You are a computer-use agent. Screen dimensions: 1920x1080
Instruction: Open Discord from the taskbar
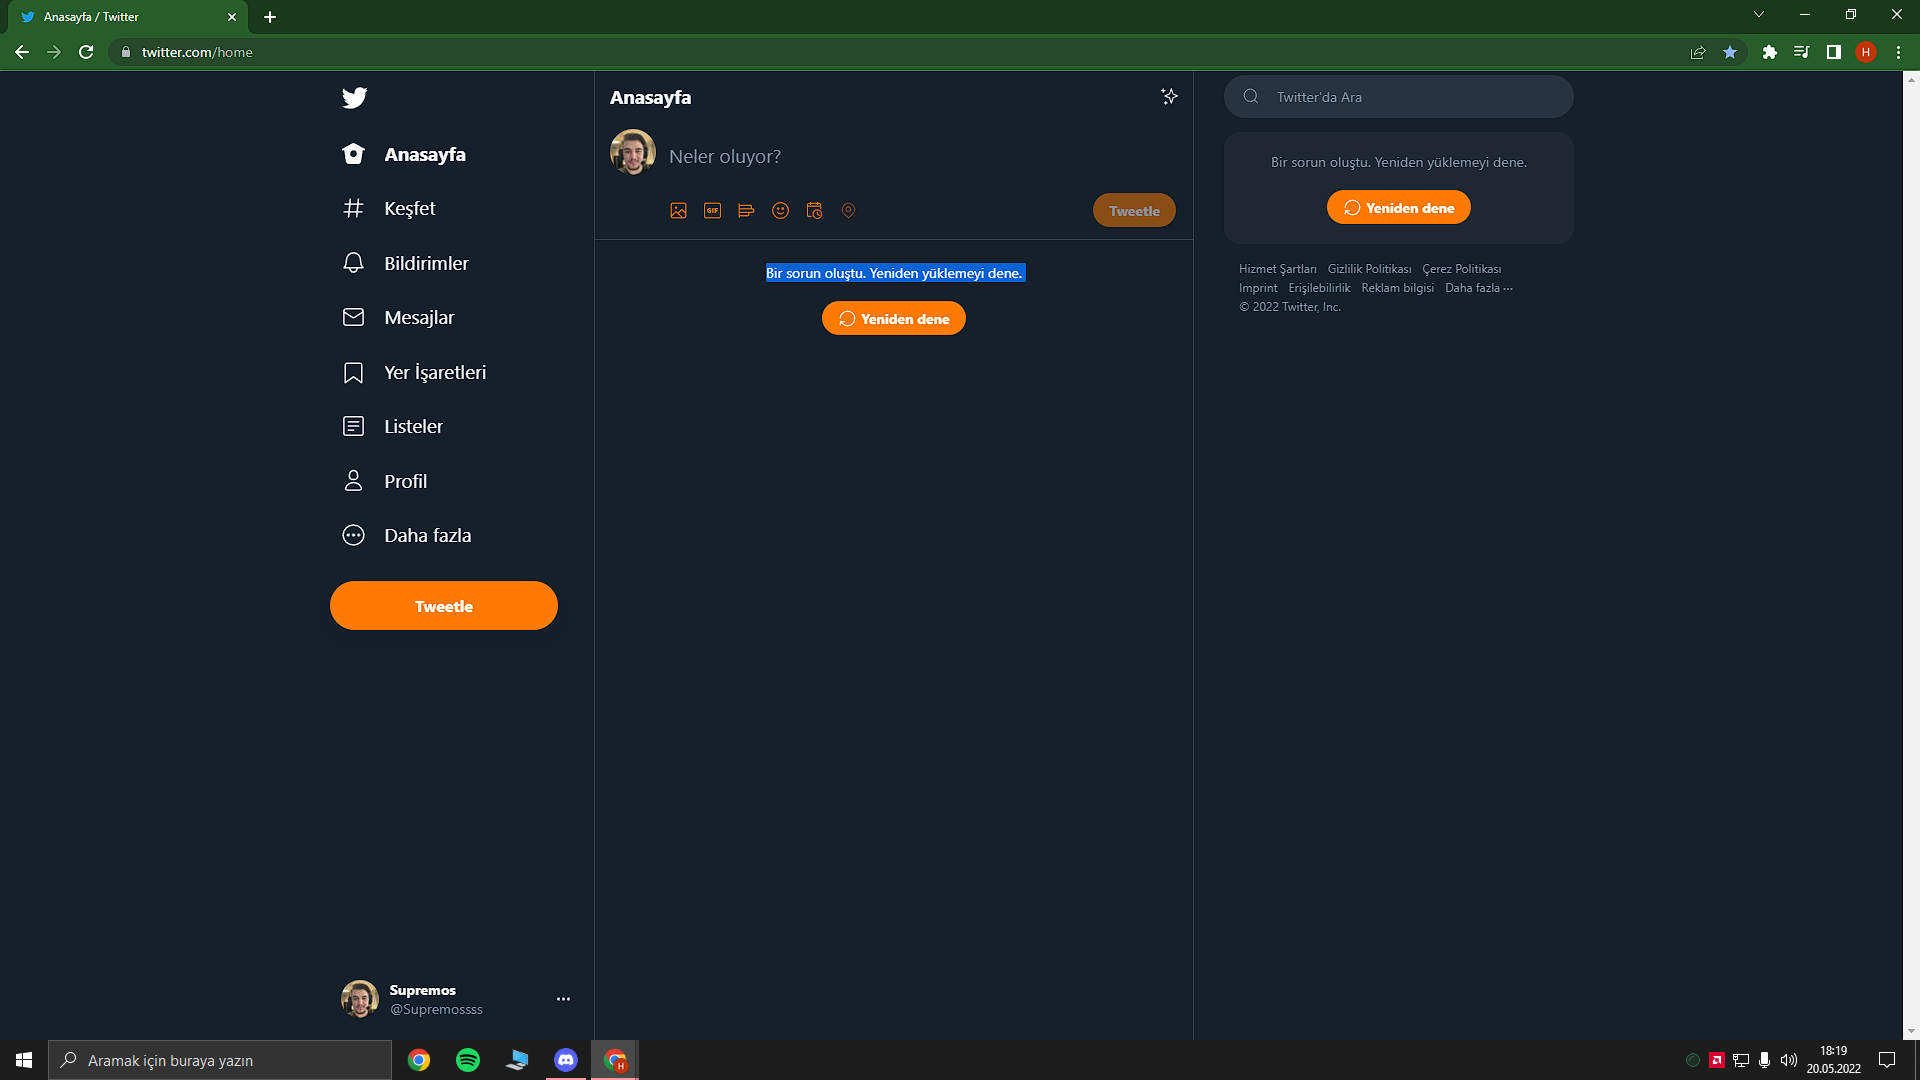pyautogui.click(x=566, y=1060)
